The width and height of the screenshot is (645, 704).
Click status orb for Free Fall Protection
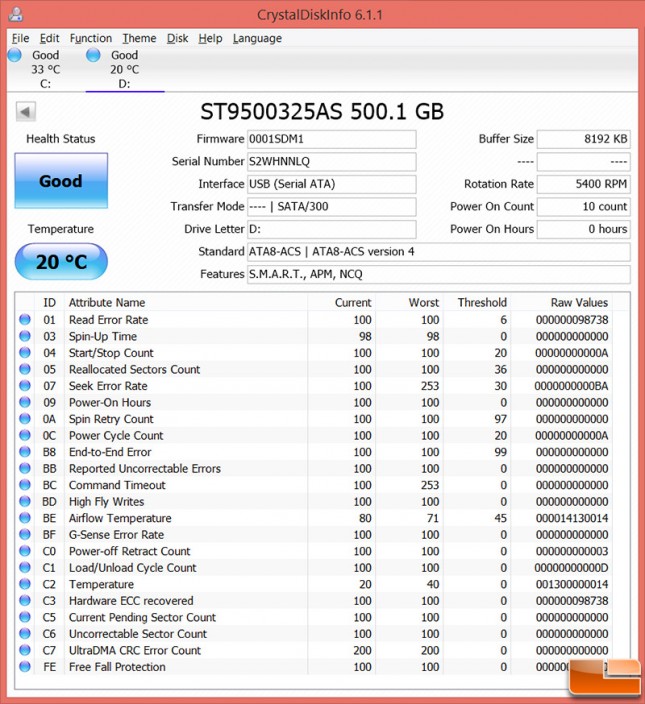pos(25,667)
